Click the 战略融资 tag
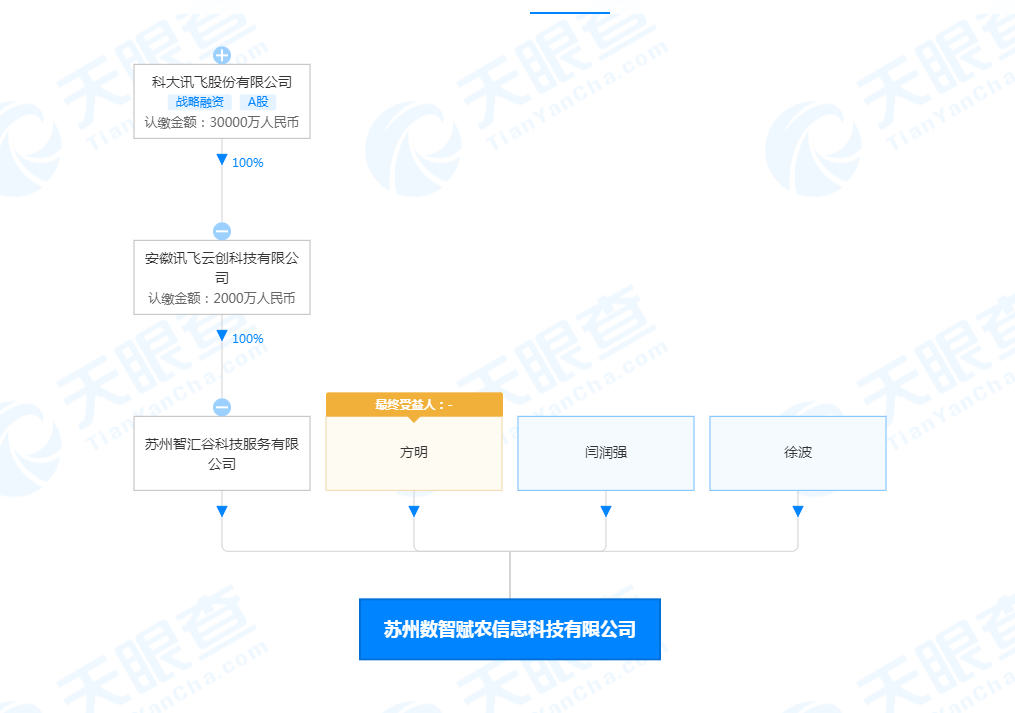Screen dimensions: 1015x713 coord(200,102)
